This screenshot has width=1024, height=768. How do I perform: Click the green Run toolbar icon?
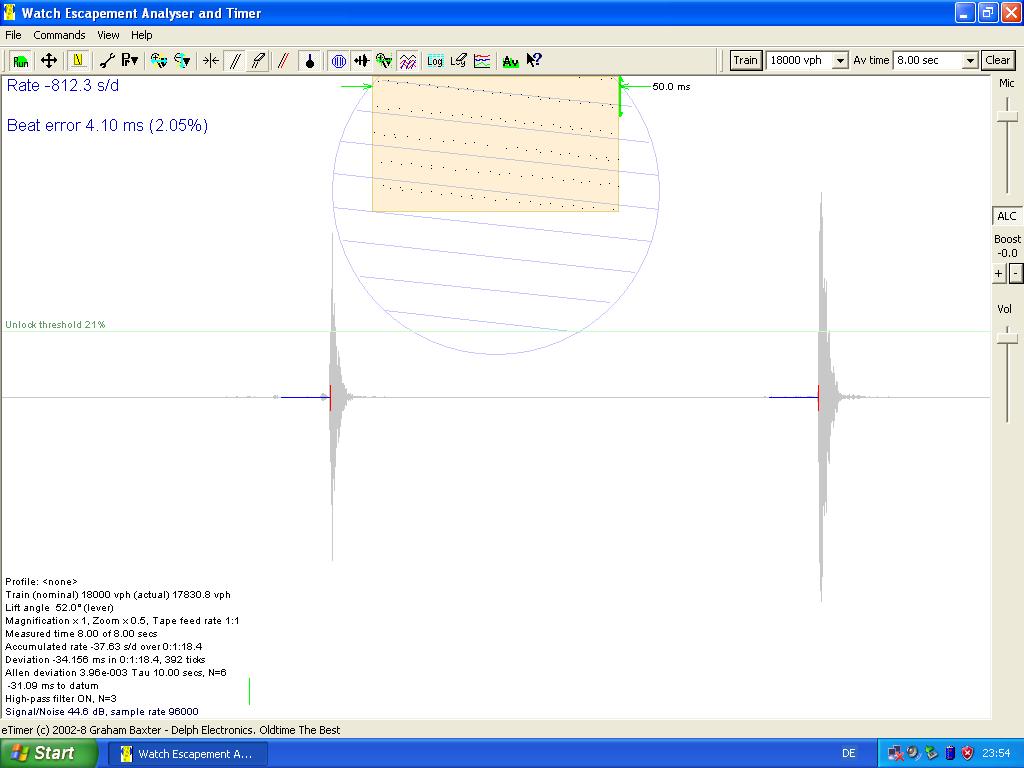coord(20,61)
